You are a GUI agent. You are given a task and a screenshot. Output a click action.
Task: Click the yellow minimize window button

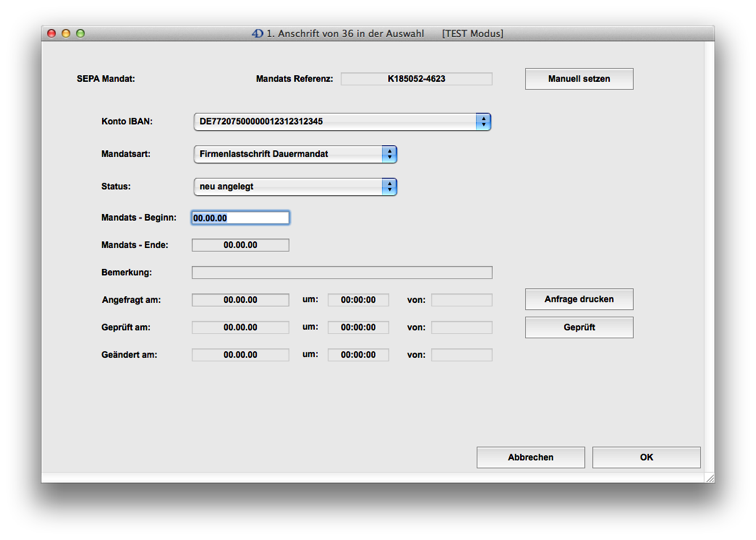[x=66, y=33]
